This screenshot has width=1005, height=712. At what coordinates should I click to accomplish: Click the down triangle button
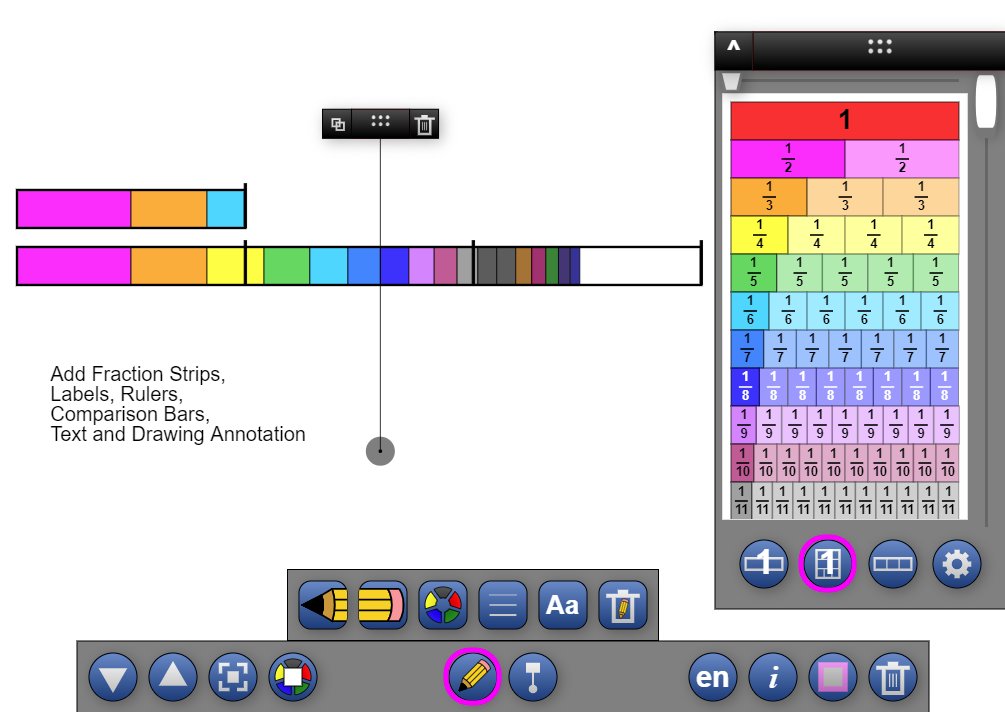113,677
